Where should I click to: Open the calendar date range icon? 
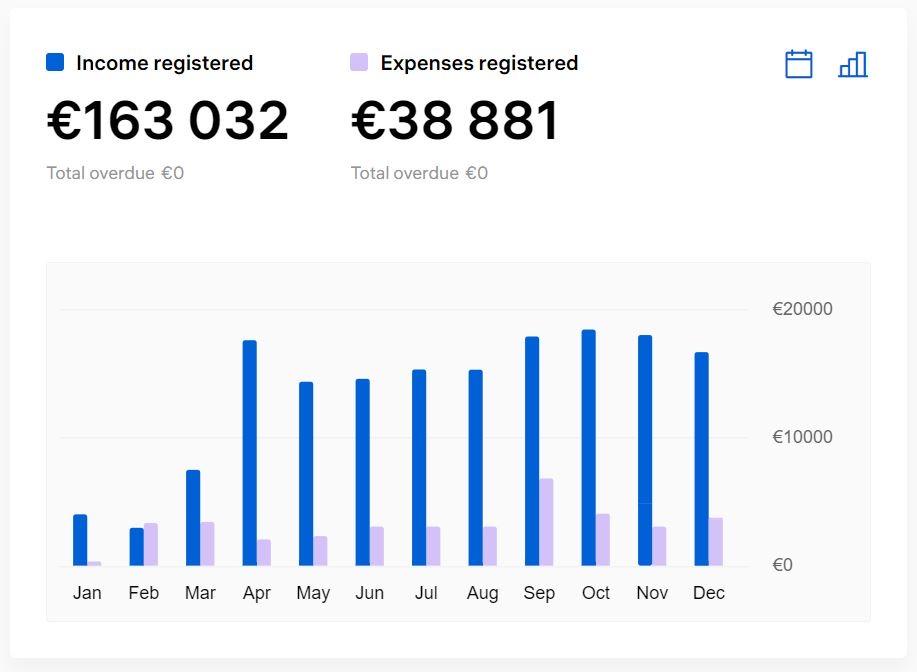tap(798, 64)
